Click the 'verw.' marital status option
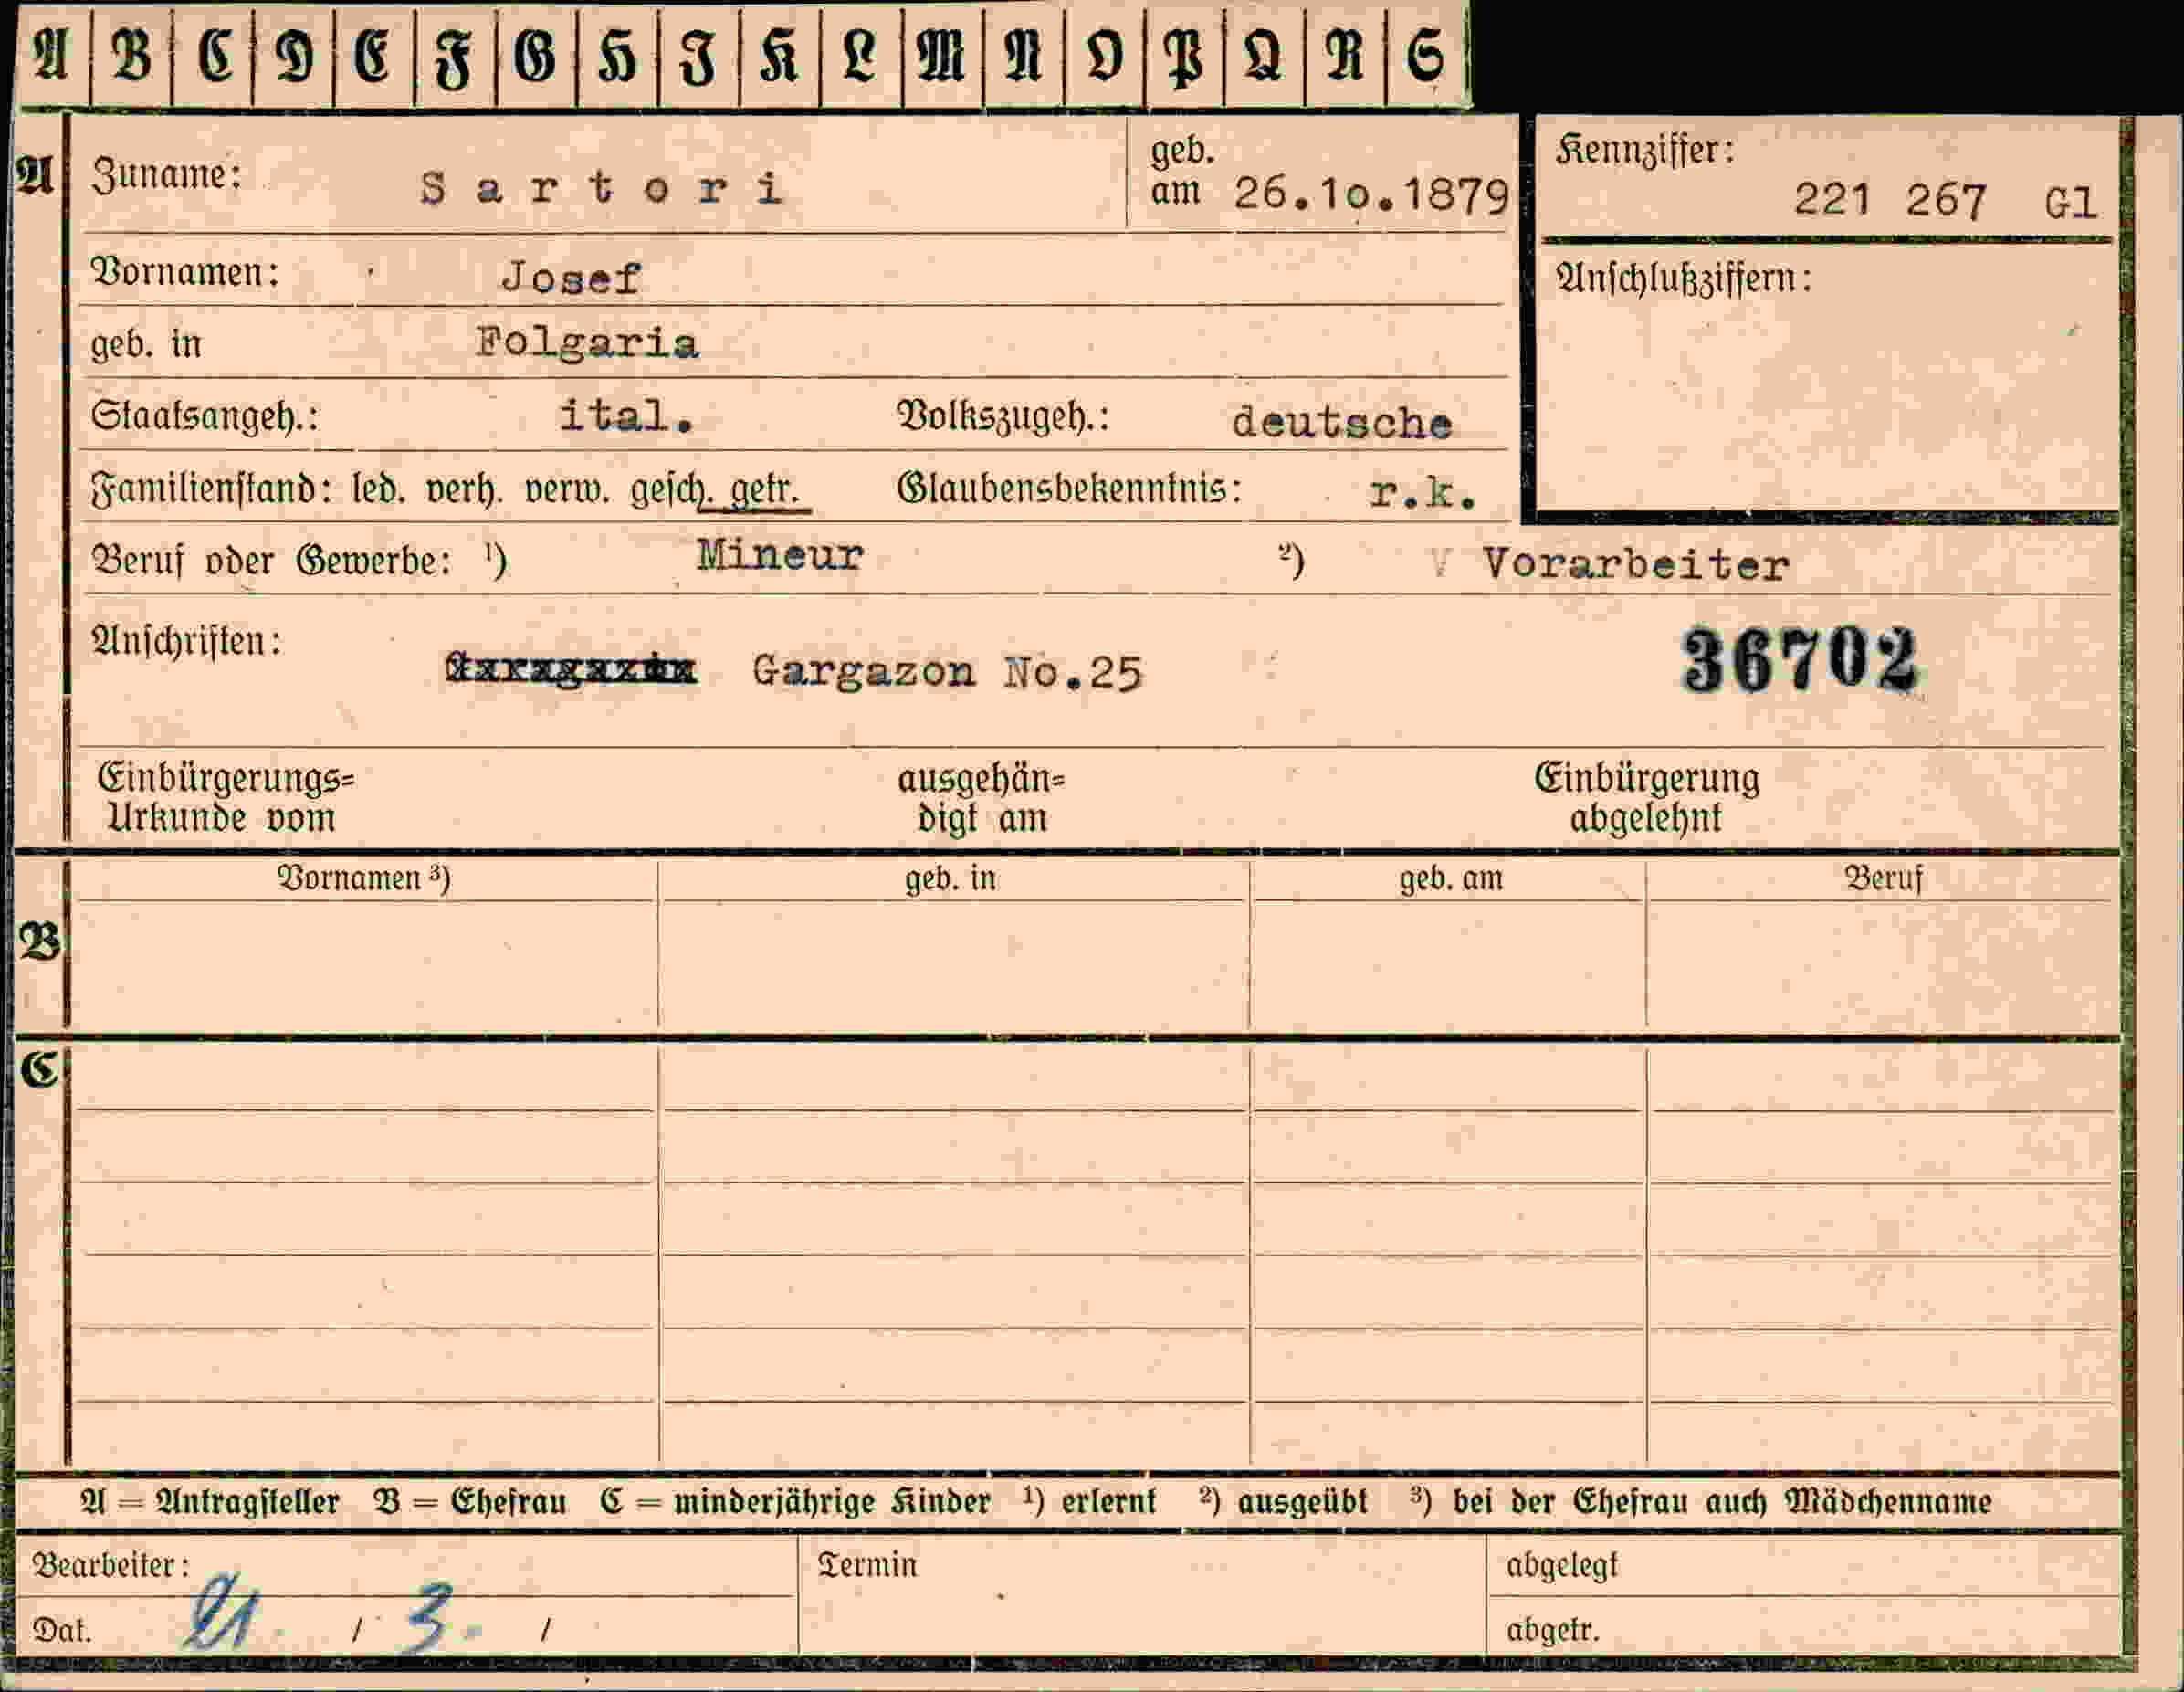2184x1692 pixels. click(567, 490)
